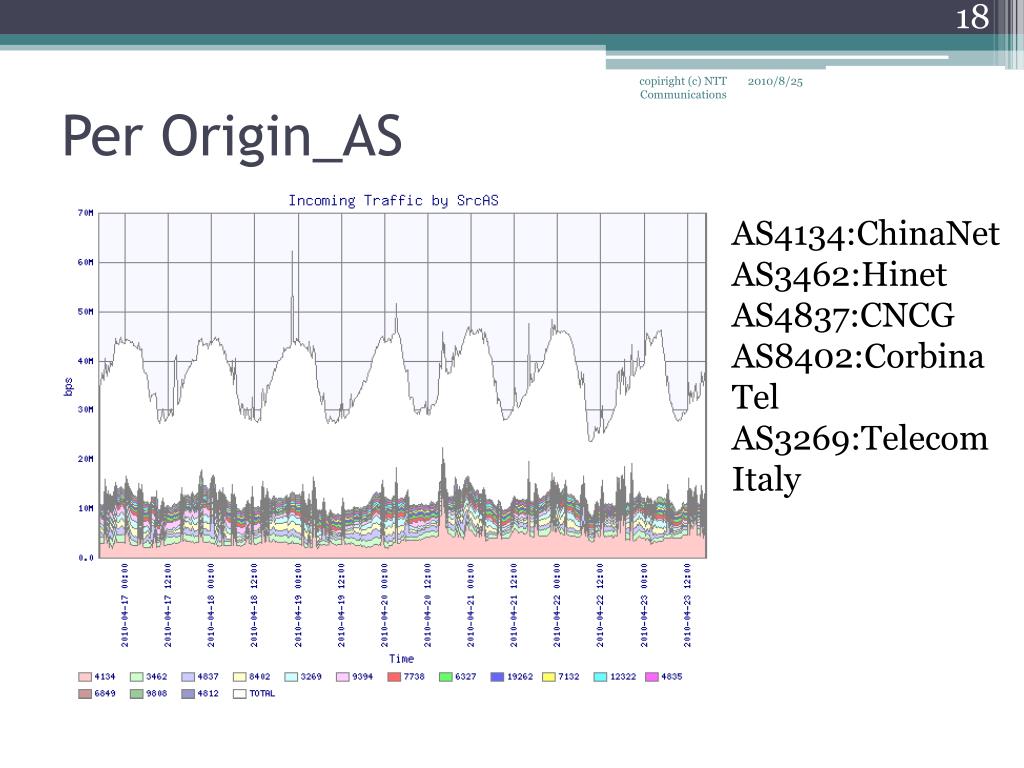Click the pale cyan 3269 legend swatch

pos(291,677)
